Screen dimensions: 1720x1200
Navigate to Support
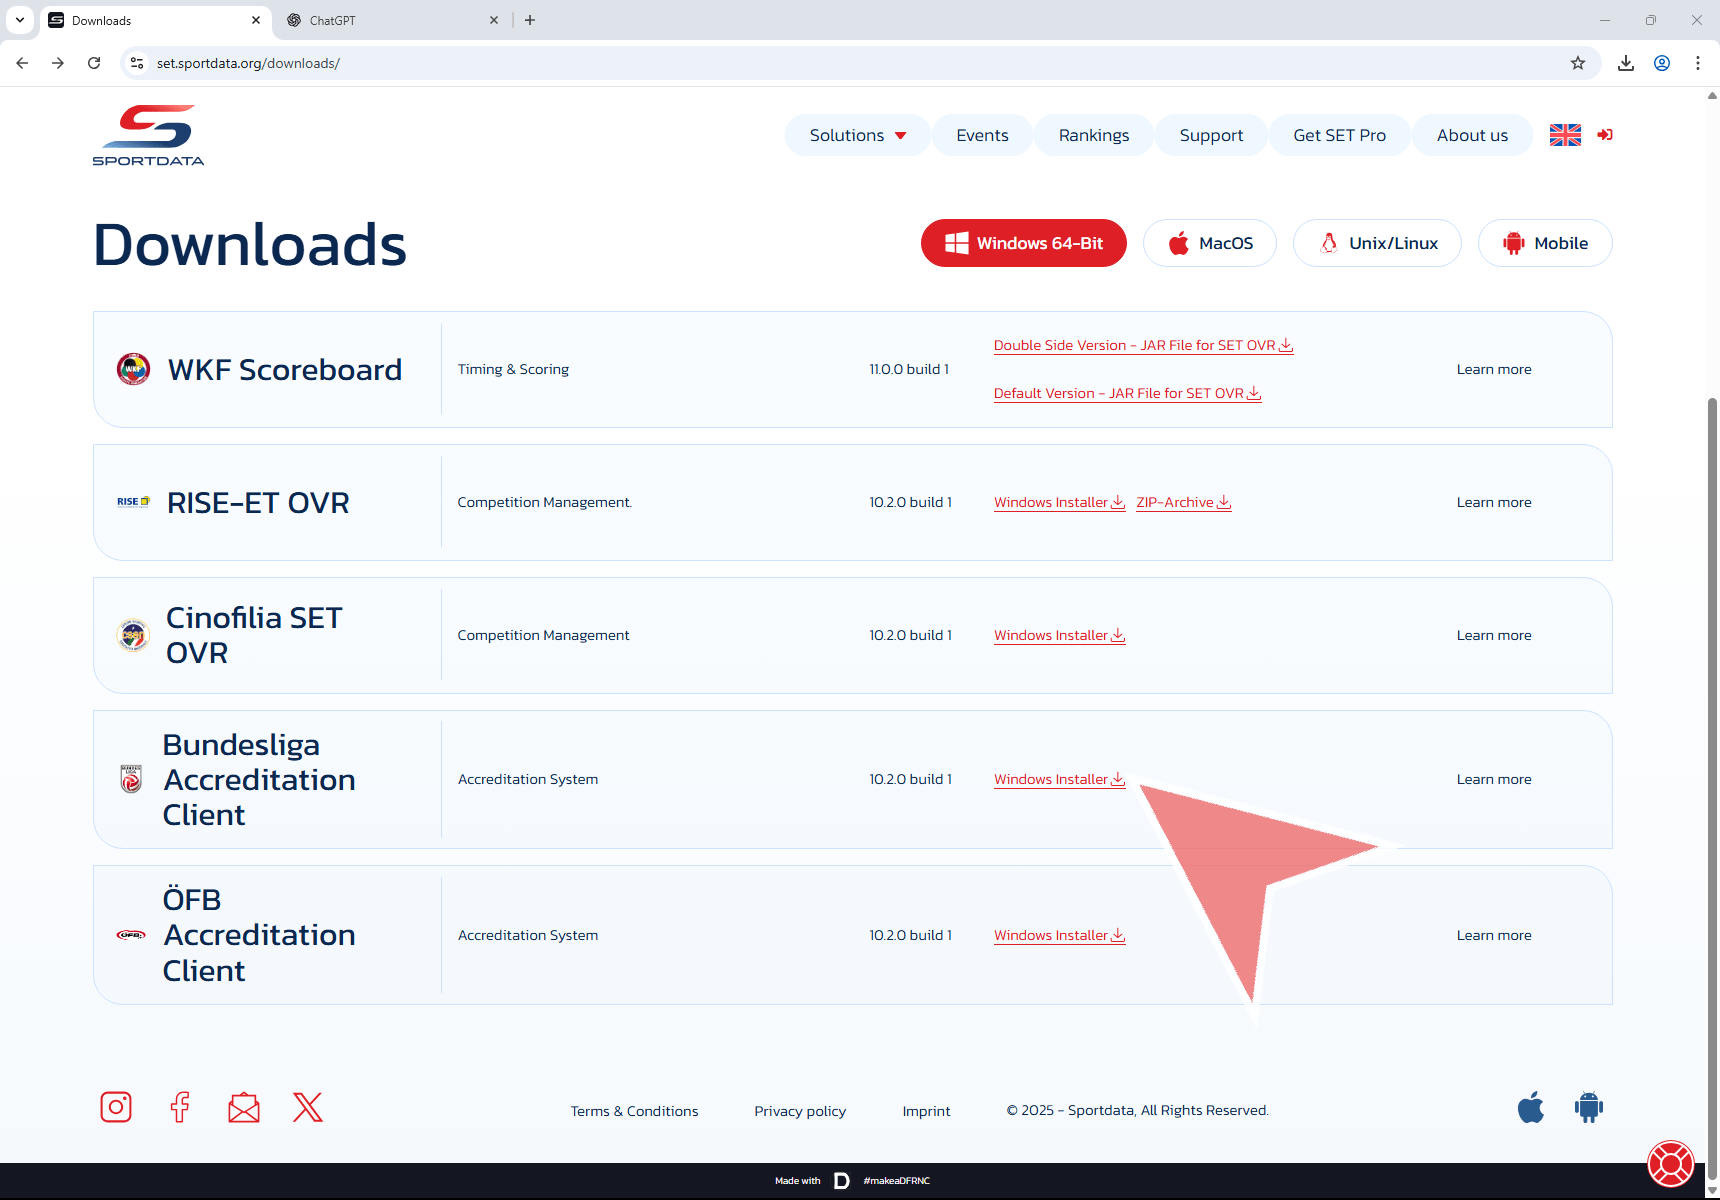1211,135
